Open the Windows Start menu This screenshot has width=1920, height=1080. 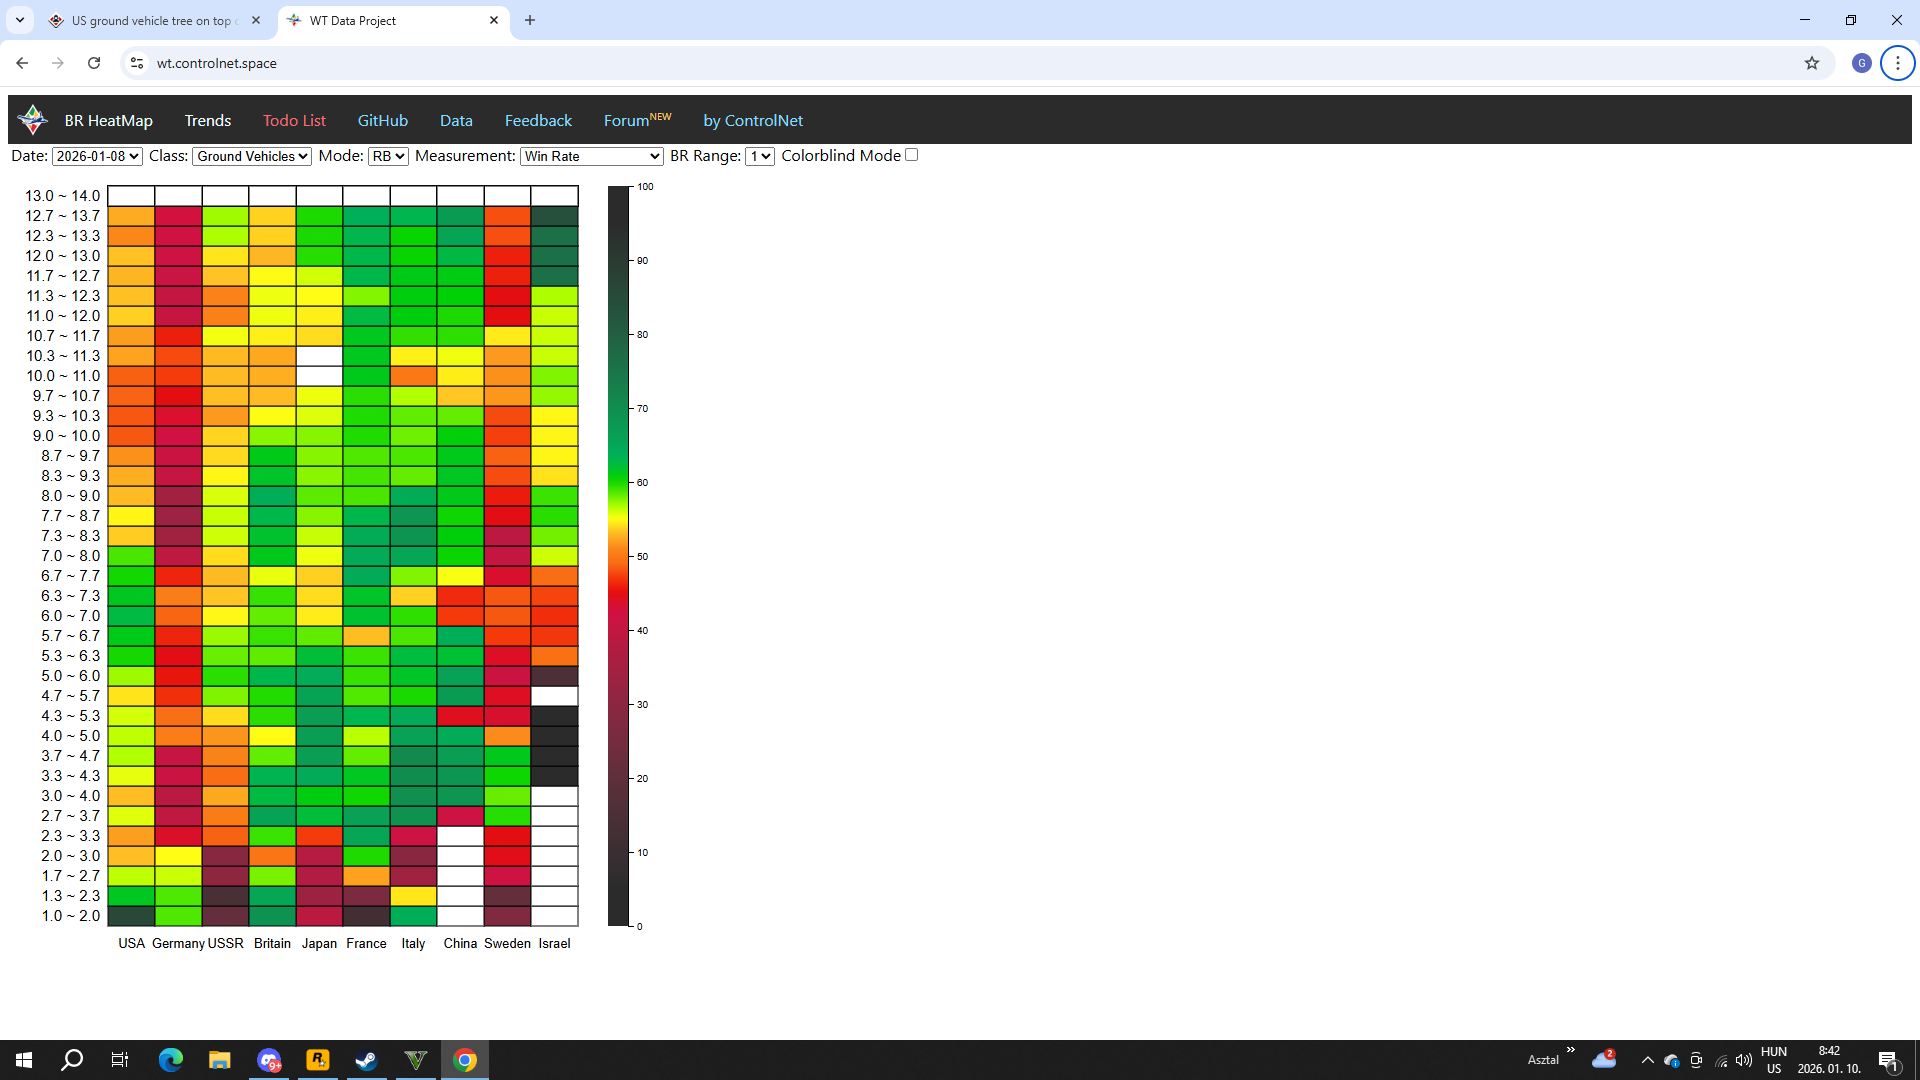[x=24, y=1060]
